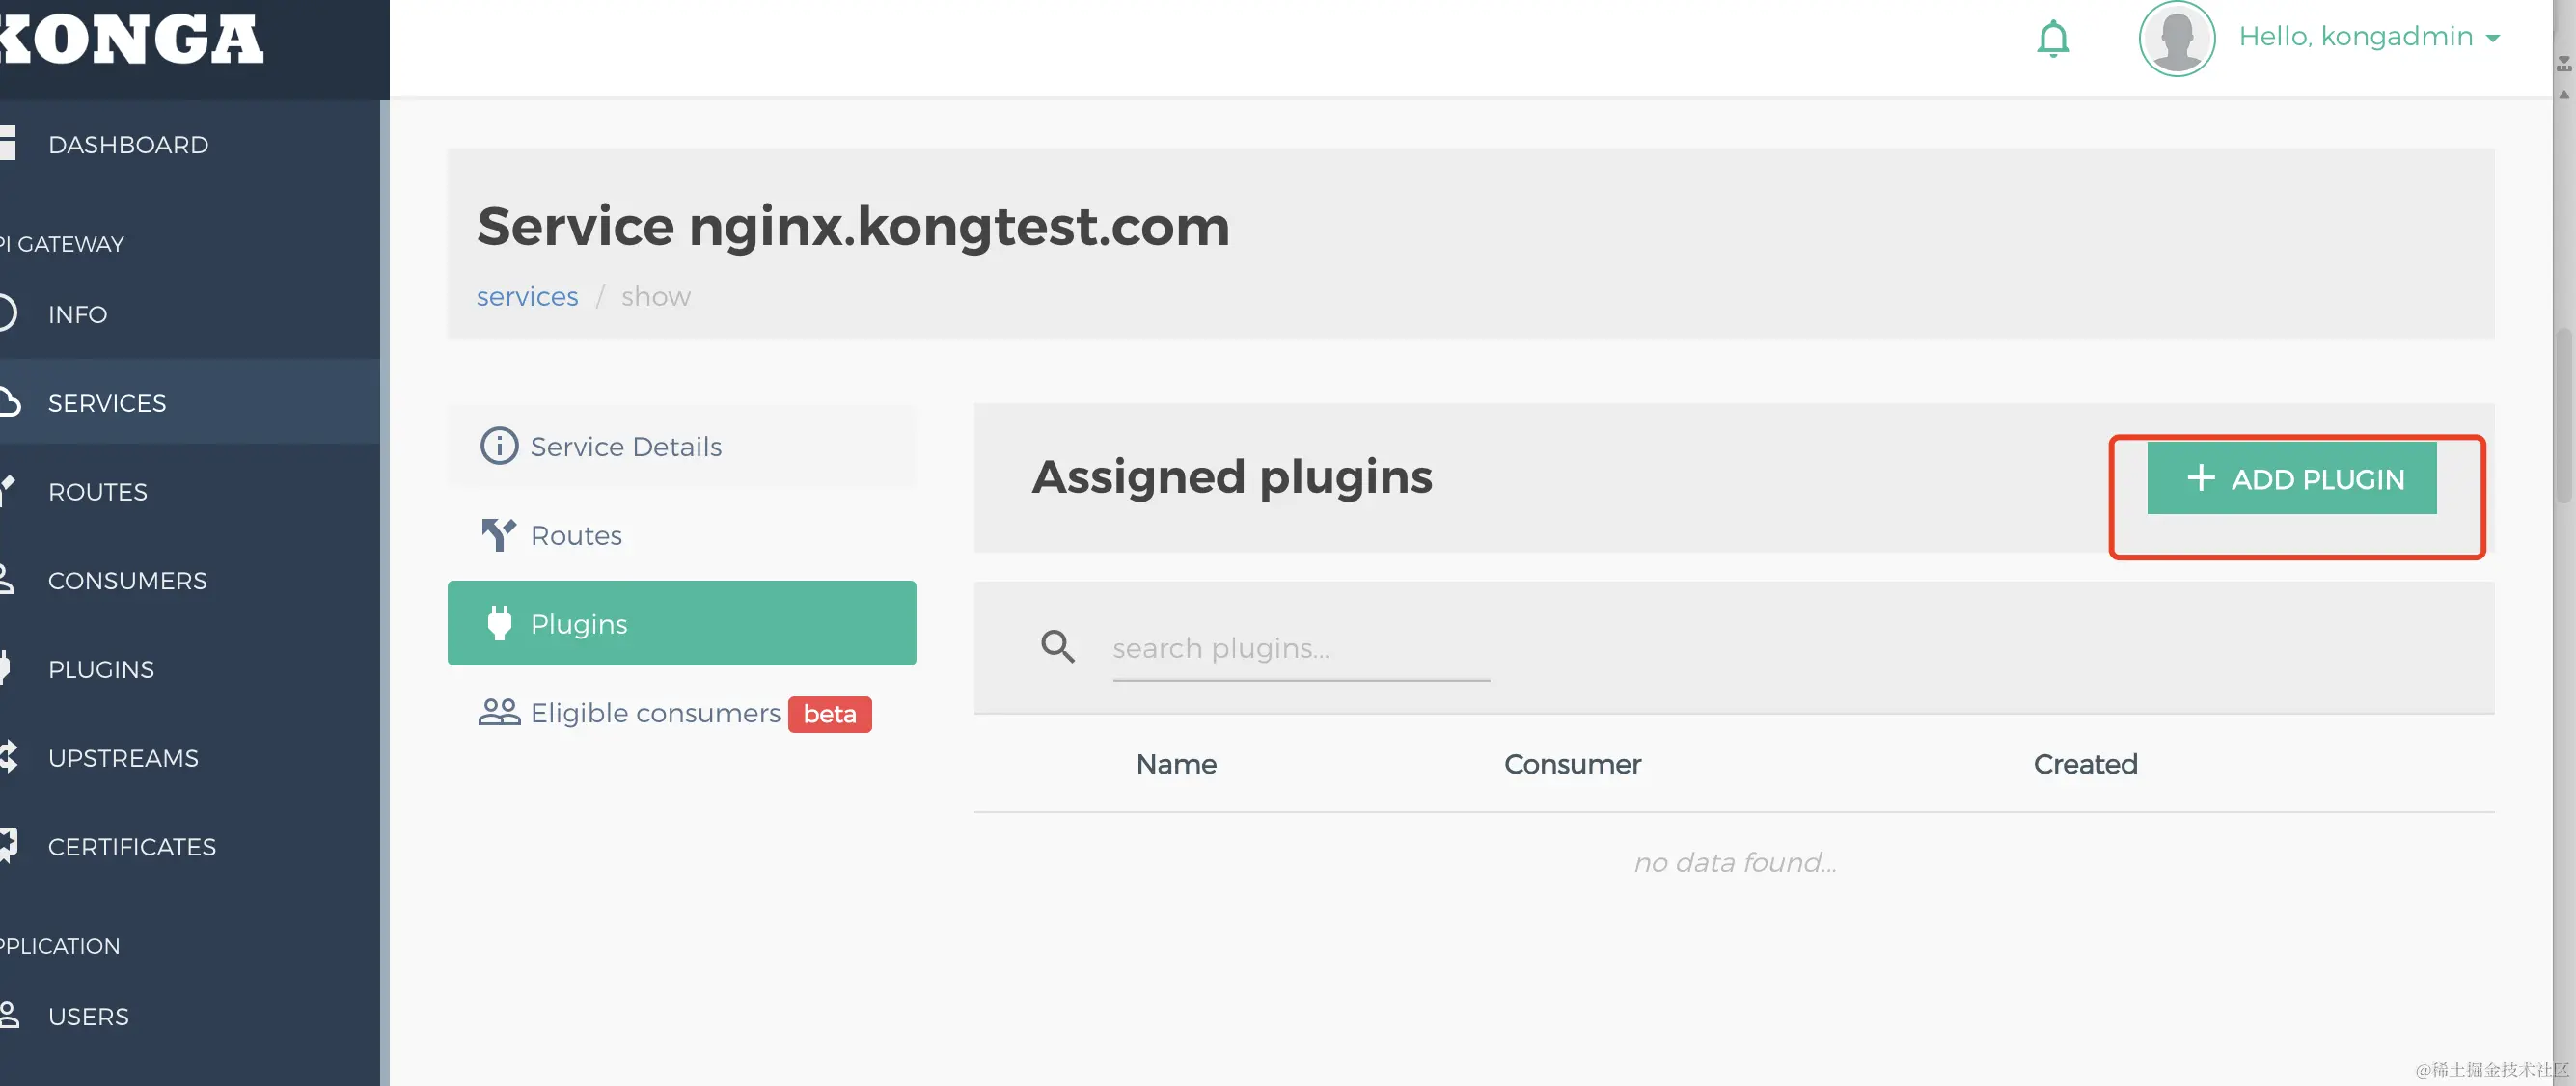
Task: Click the plug icon in Plugins tab
Action: [x=499, y=623]
